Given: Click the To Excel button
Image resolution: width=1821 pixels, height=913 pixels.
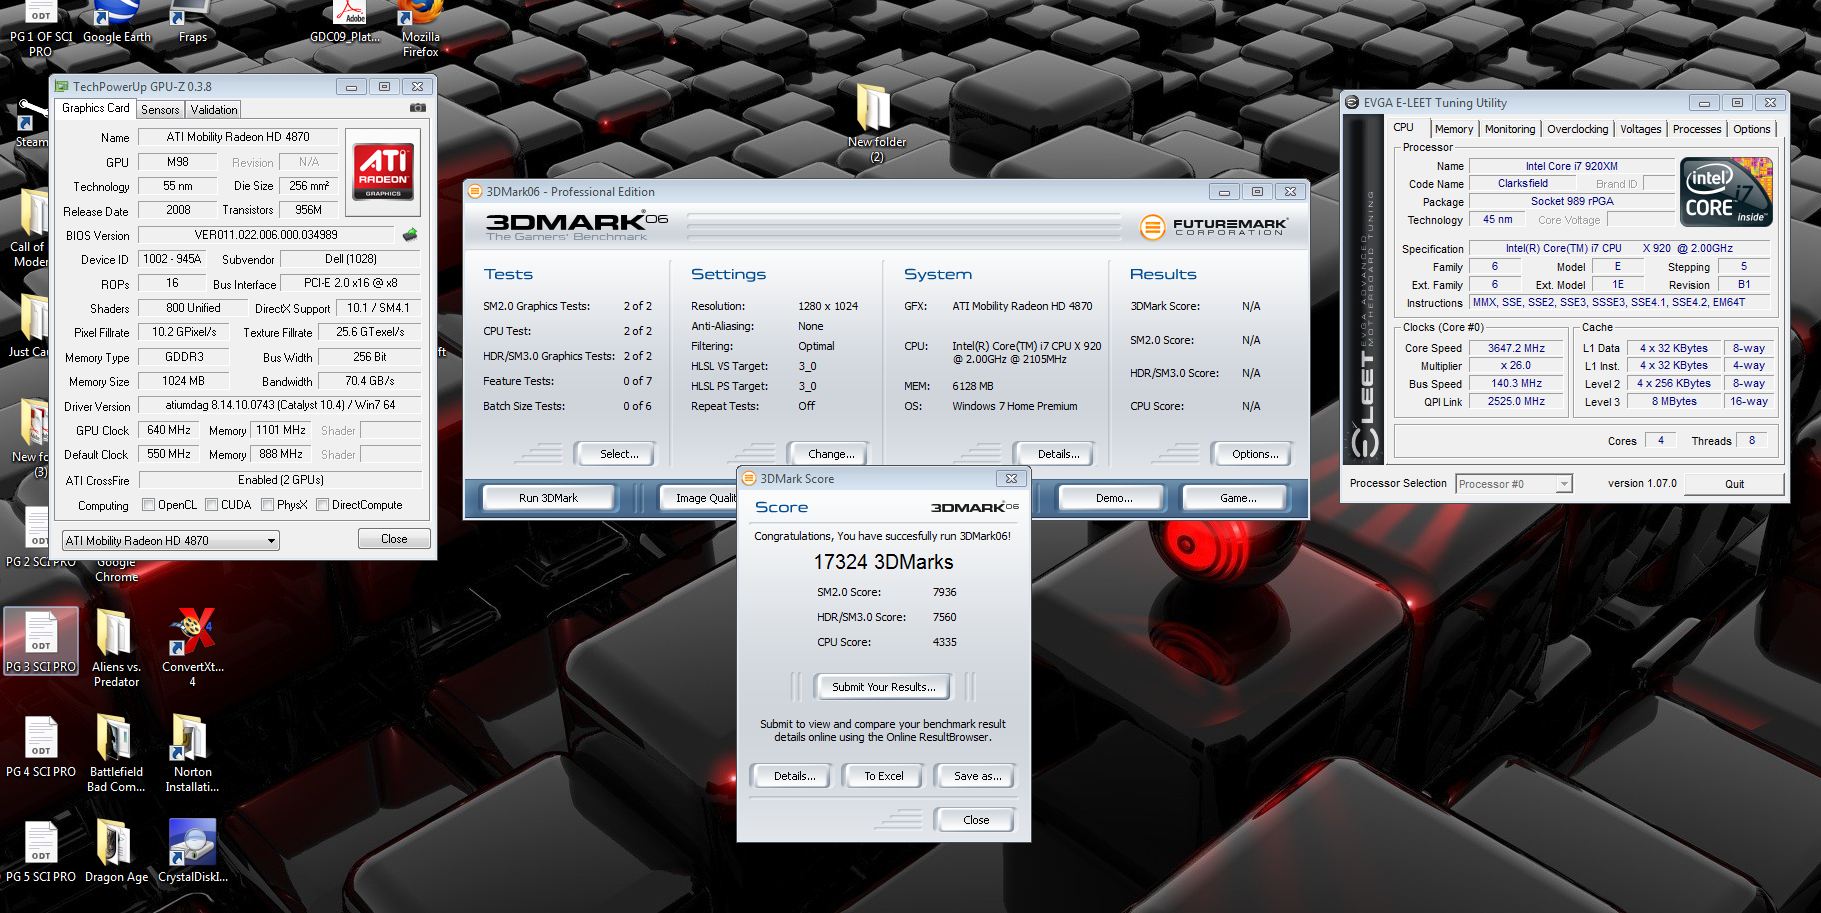Looking at the screenshot, I should coord(884,776).
